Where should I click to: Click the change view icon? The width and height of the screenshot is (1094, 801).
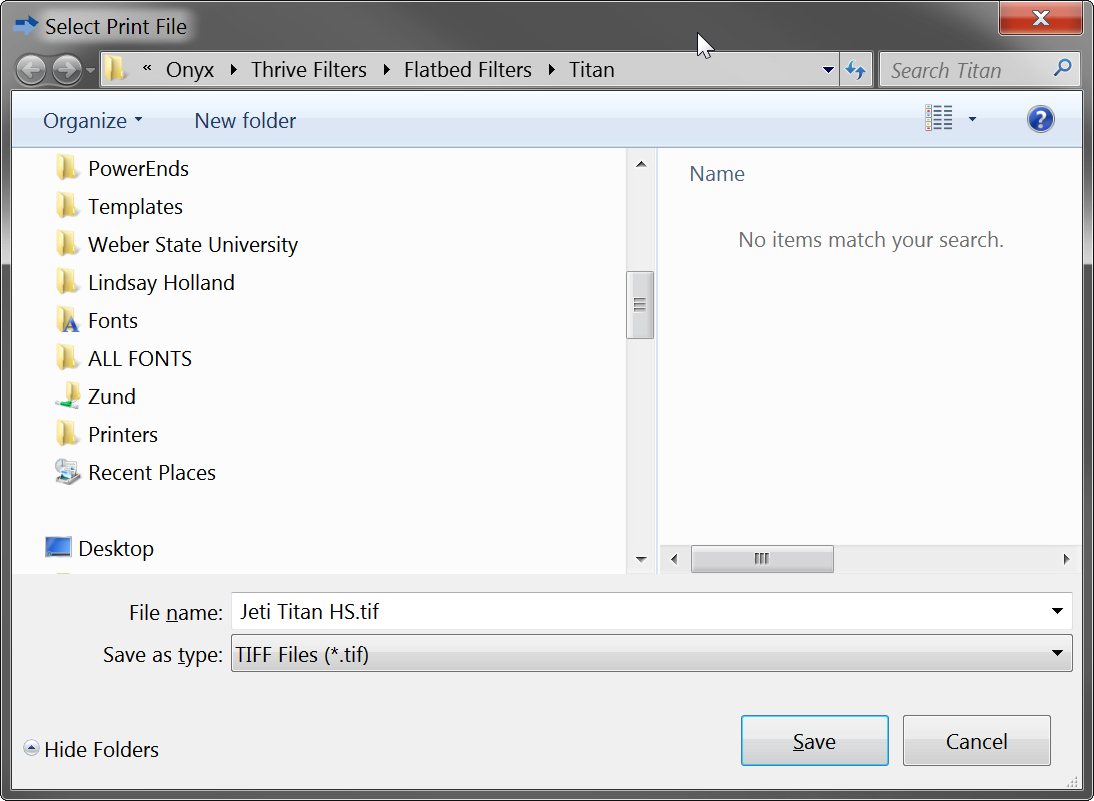click(938, 119)
